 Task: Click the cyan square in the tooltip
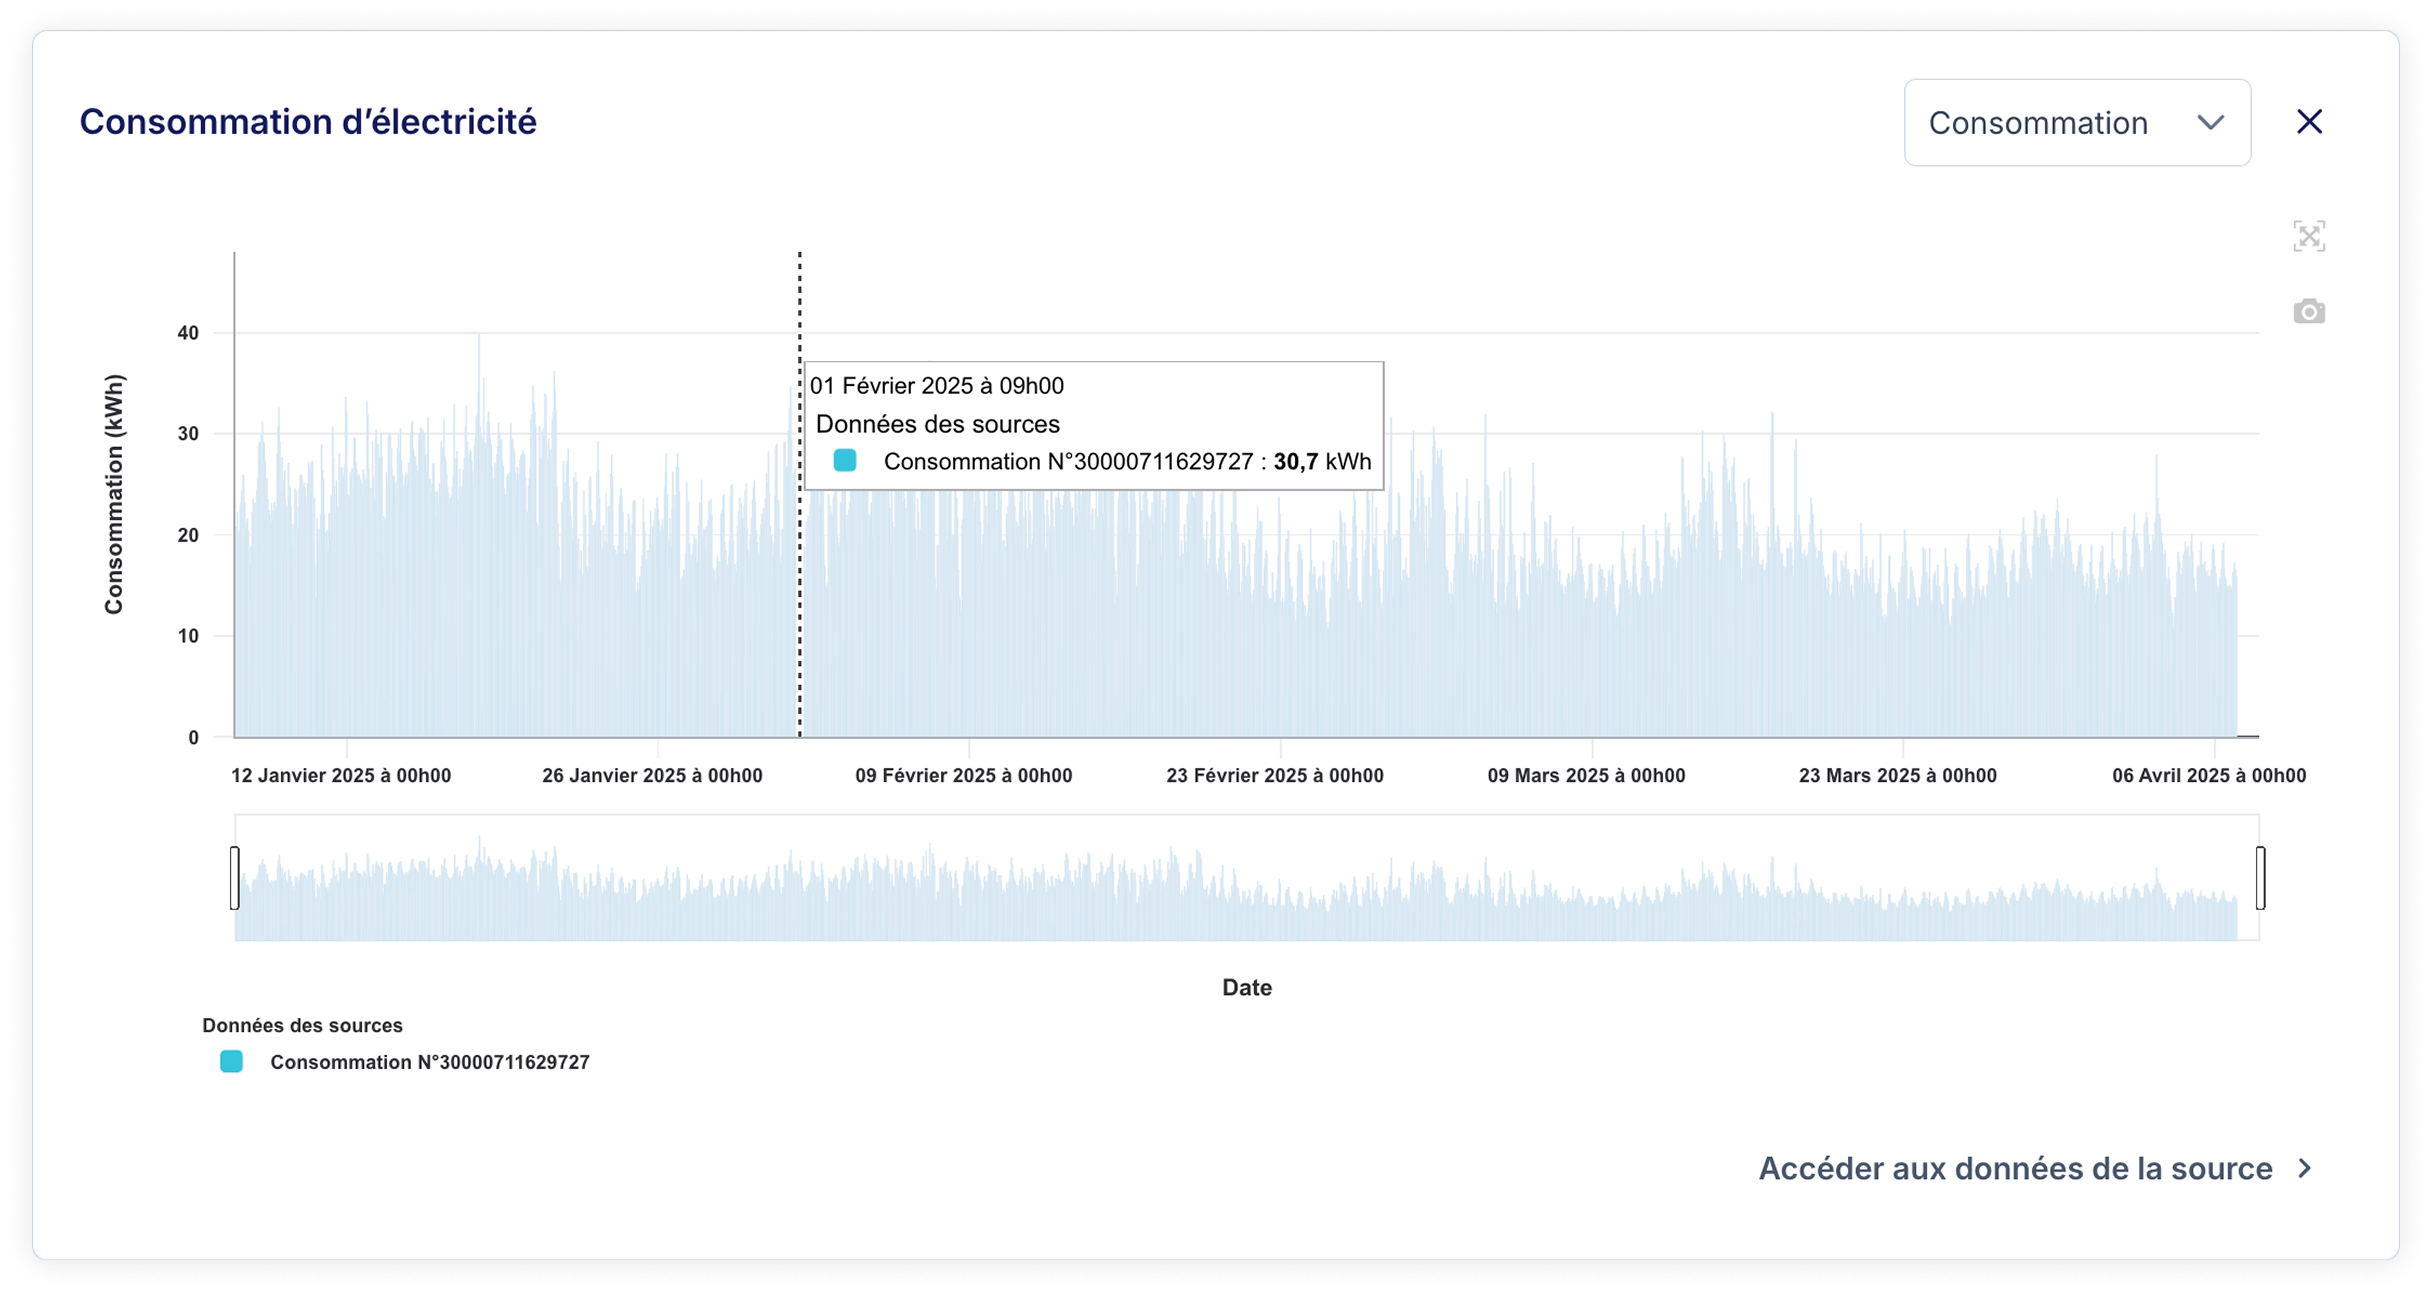click(x=845, y=461)
